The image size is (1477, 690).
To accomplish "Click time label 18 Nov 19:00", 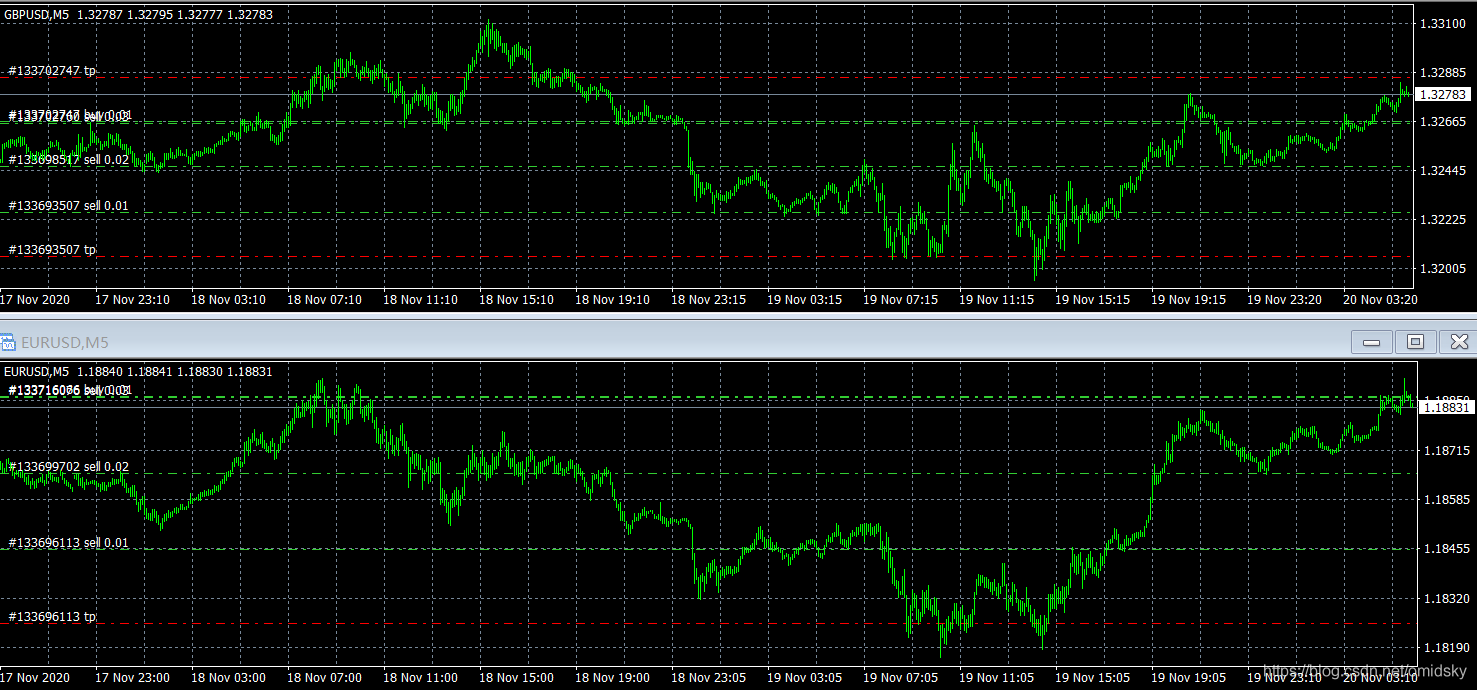I will (612, 678).
